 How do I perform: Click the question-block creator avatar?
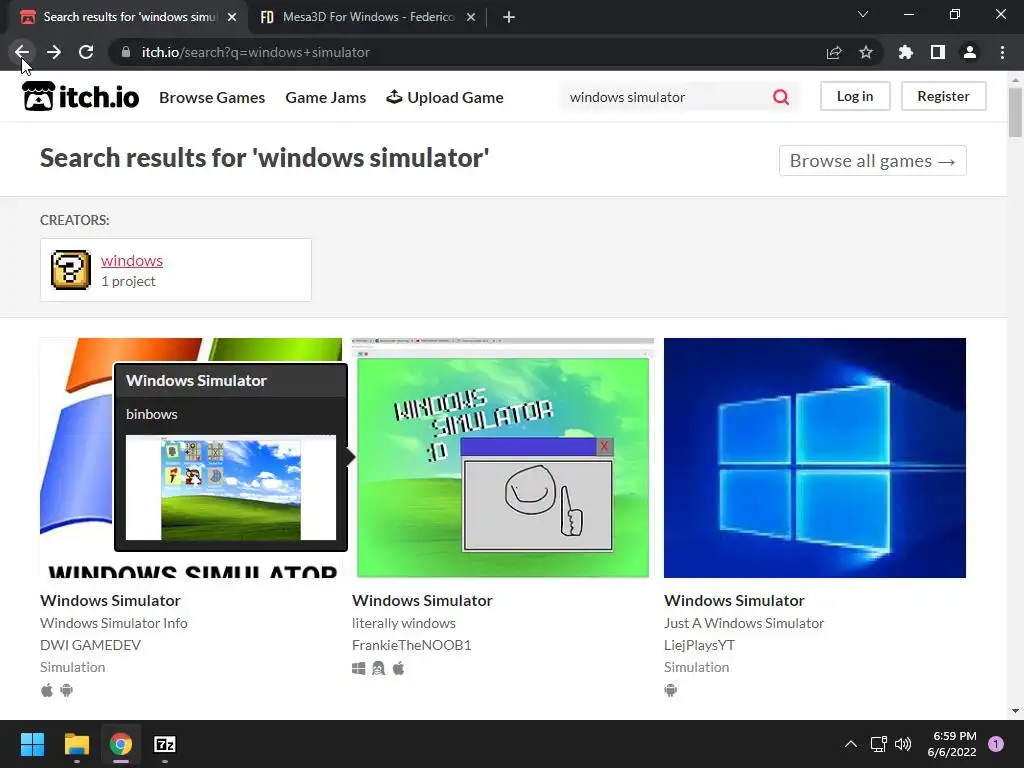pos(71,270)
